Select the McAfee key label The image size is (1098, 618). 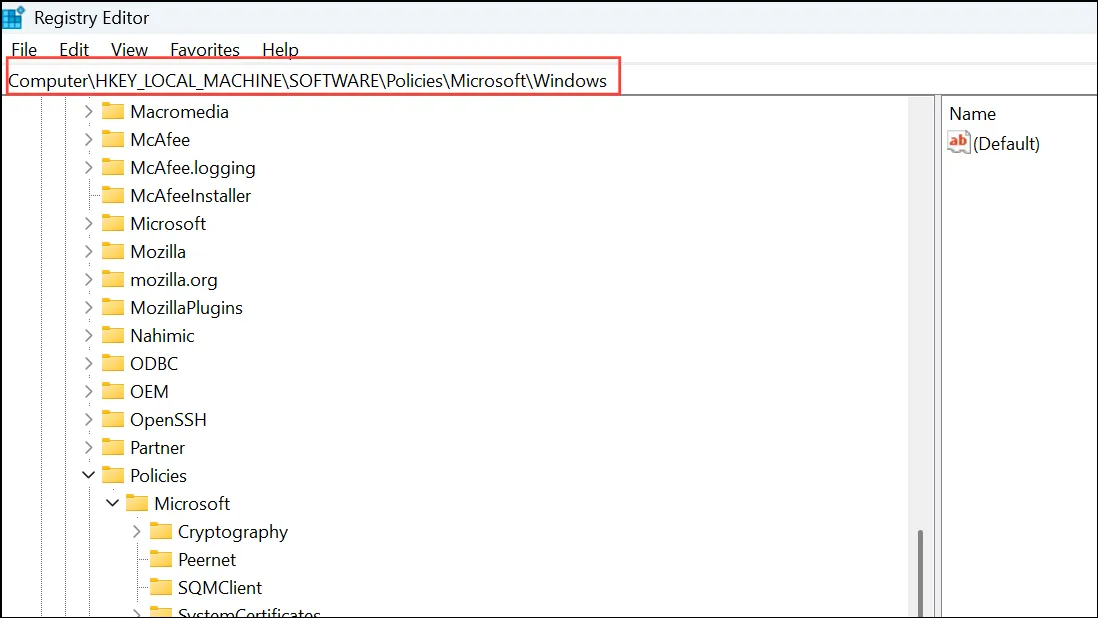tap(160, 139)
